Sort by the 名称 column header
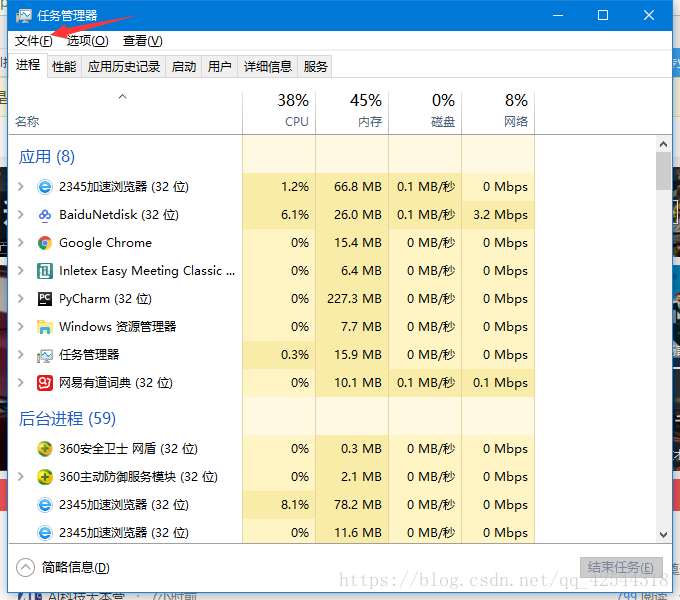Screen dimensions: 680x600 (125, 112)
